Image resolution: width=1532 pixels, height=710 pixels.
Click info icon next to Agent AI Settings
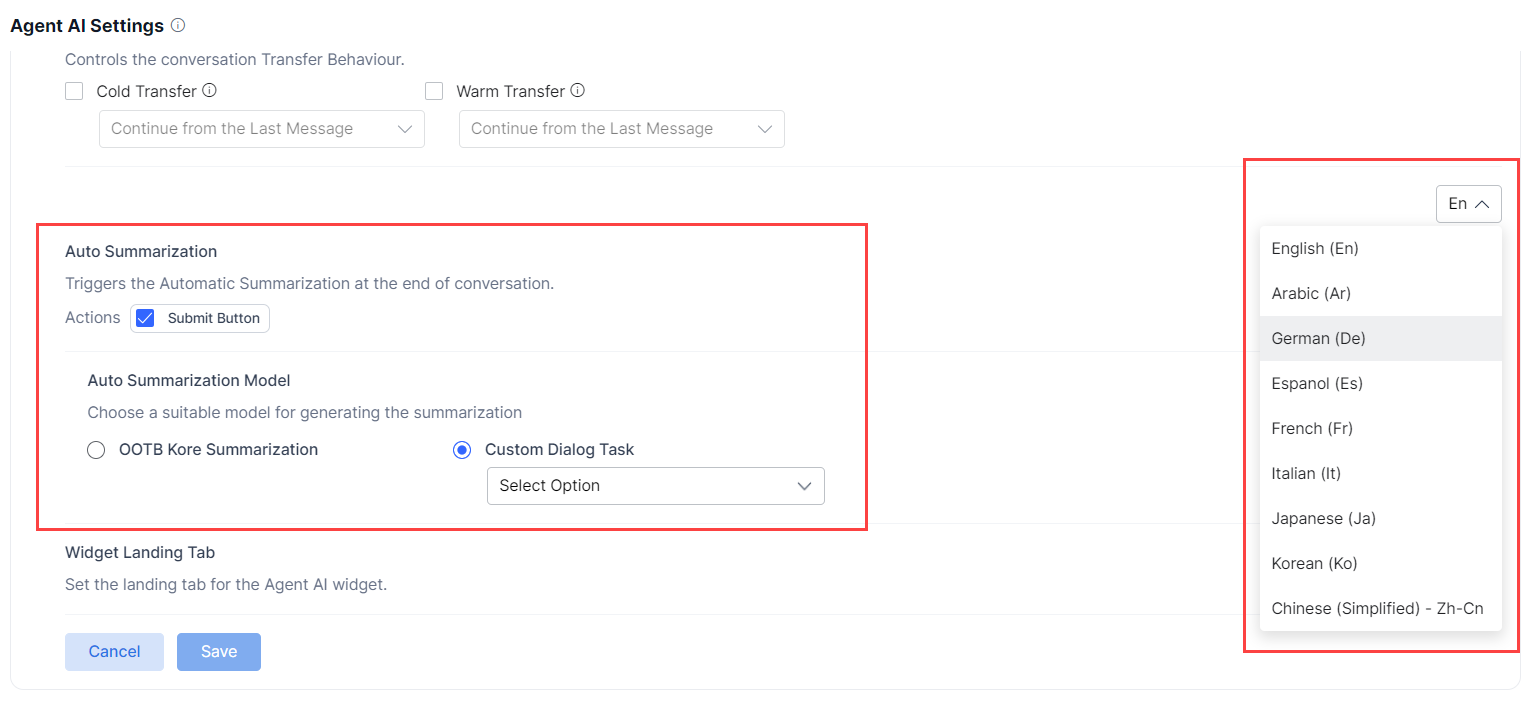pyautogui.click(x=178, y=26)
